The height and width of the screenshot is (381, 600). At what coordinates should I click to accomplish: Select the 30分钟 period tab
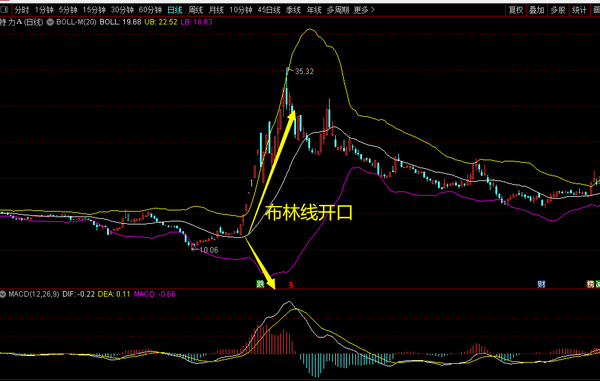(x=122, y=10)
